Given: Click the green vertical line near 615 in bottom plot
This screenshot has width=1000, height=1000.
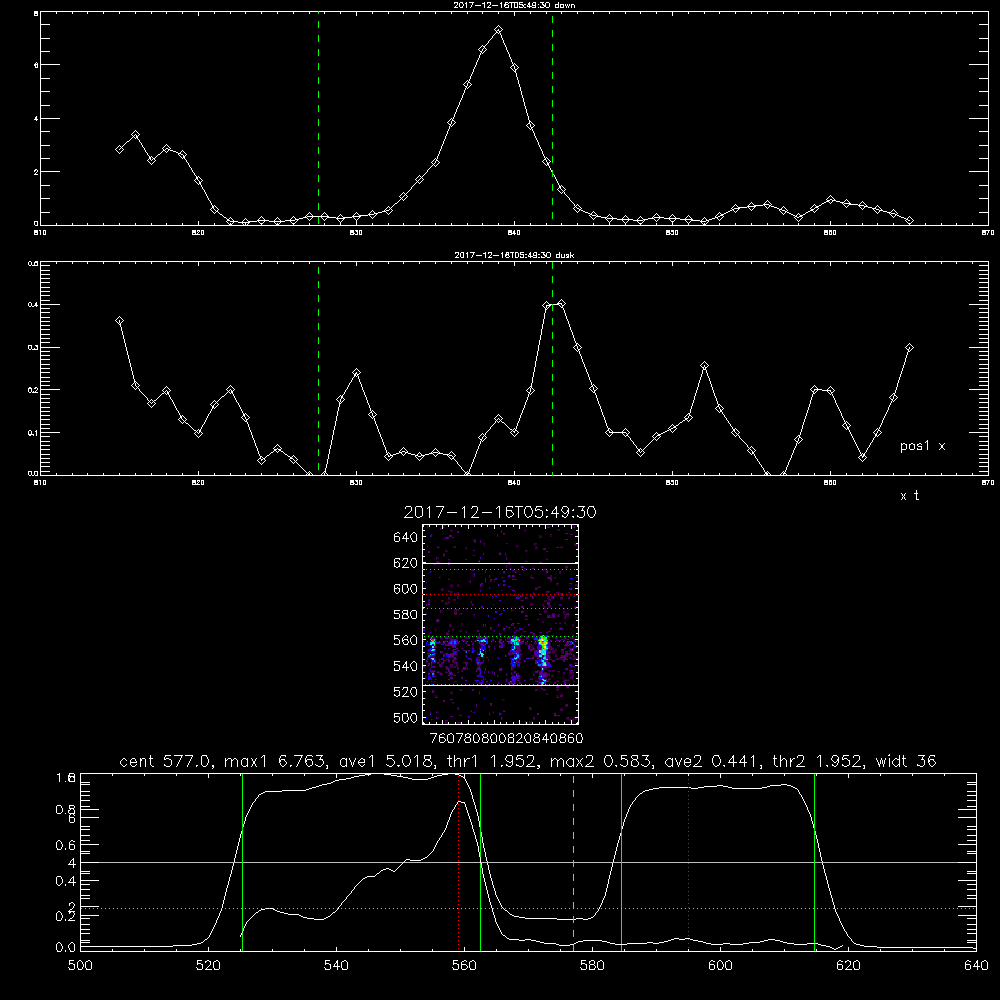Looking at the screenshot, I should pos(814,862).
